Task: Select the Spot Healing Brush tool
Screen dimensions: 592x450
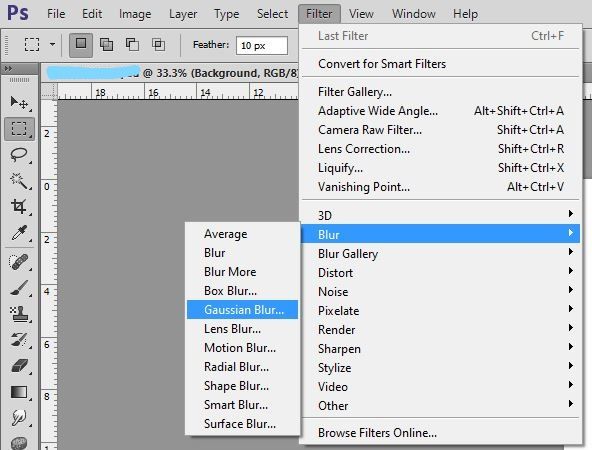Action: pos(19,262)
